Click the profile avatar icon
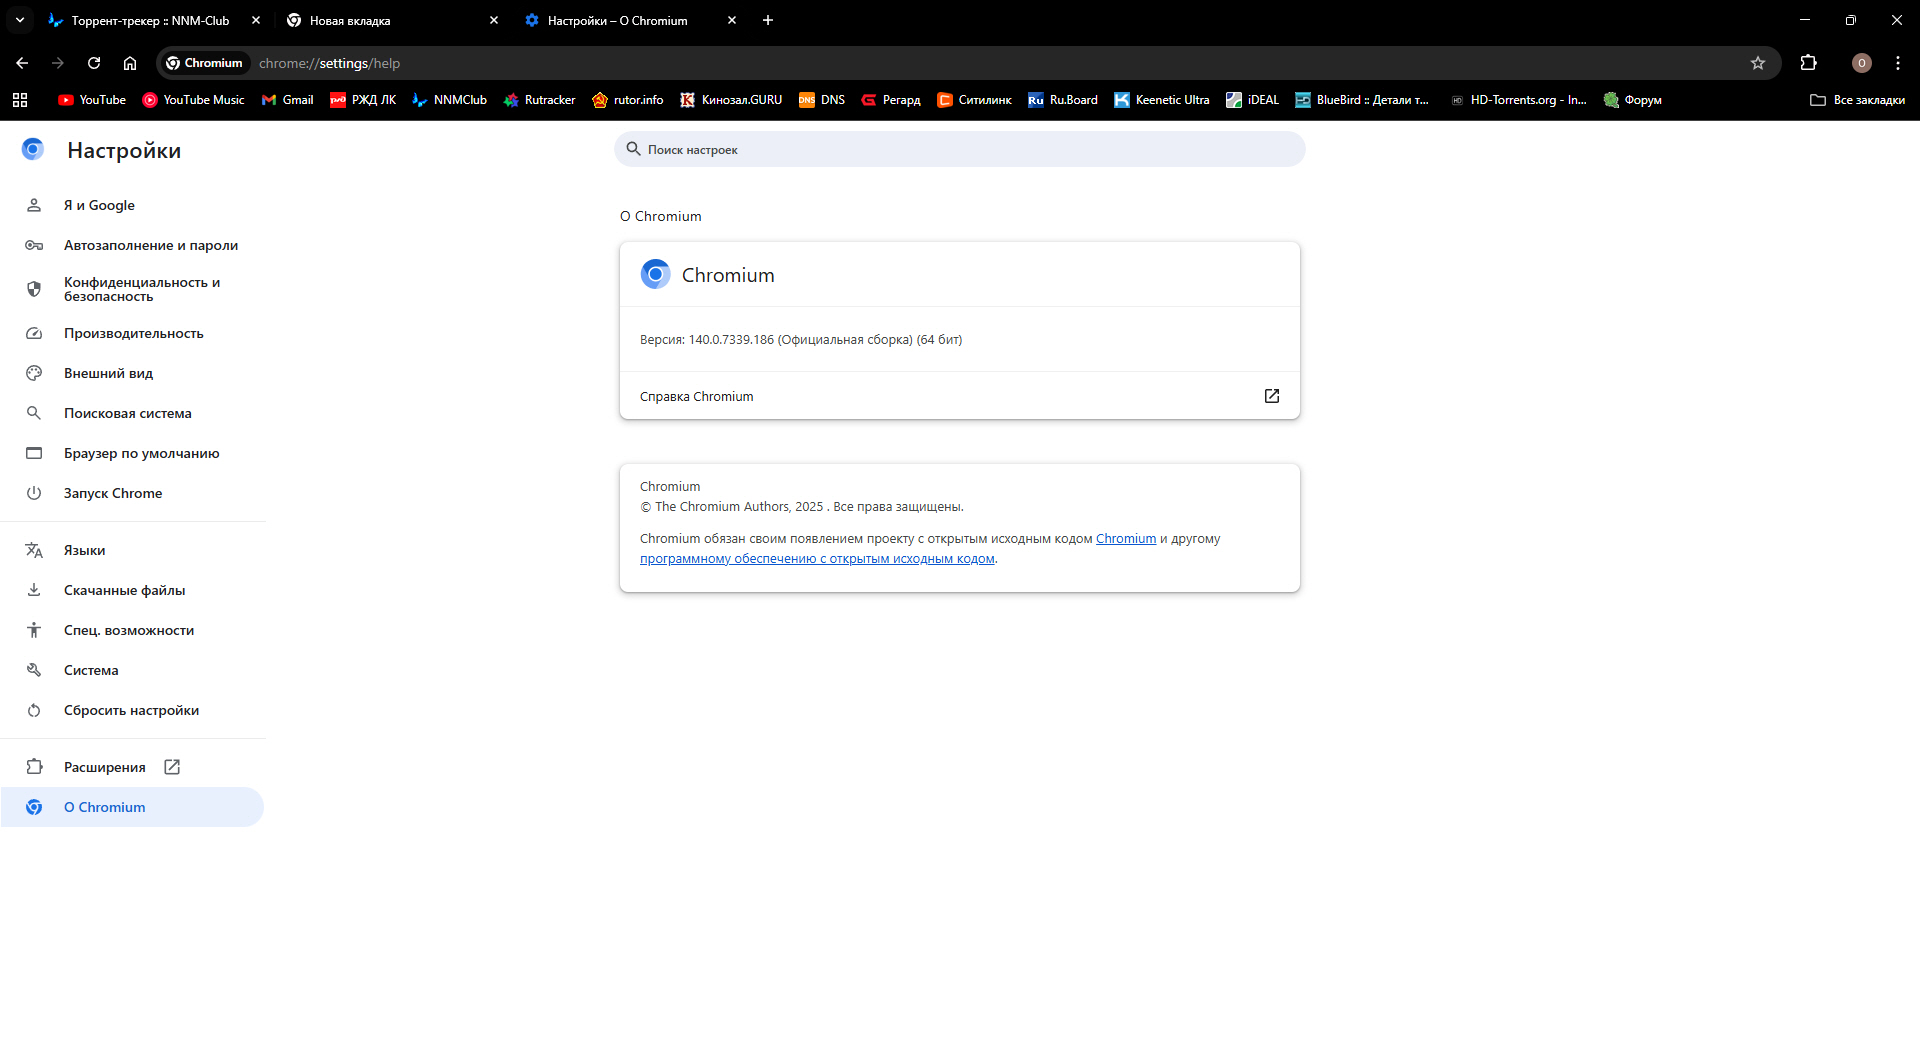 (1861, 63)
